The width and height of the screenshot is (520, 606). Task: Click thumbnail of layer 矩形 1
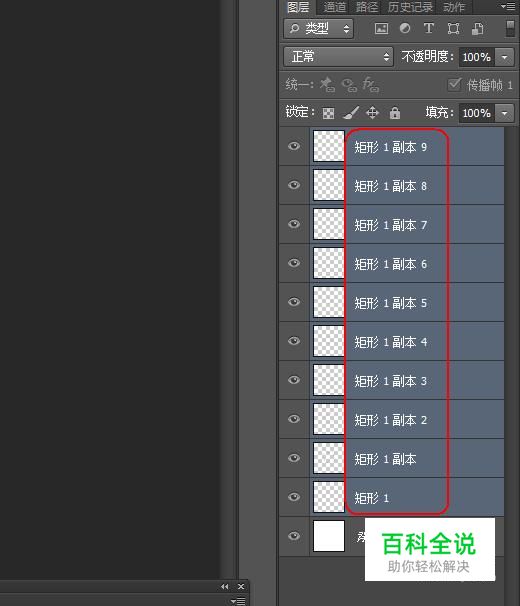coord(329,497)
